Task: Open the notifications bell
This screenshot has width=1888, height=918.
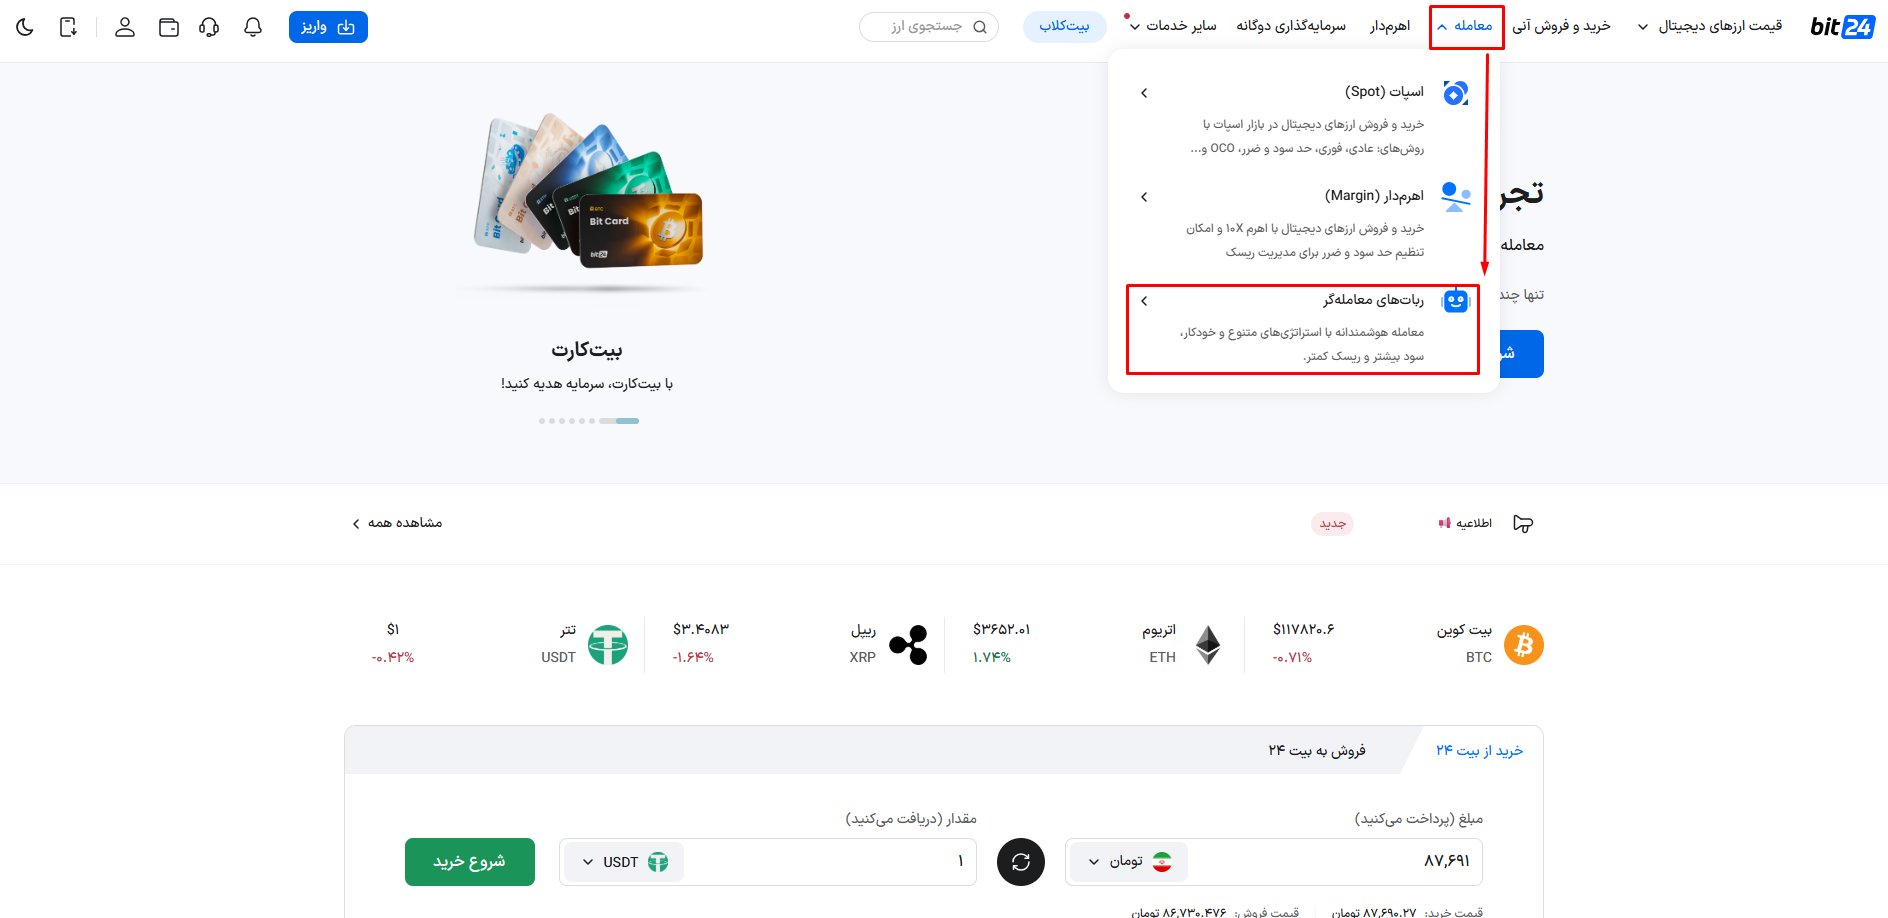Action: click(253, 27)
